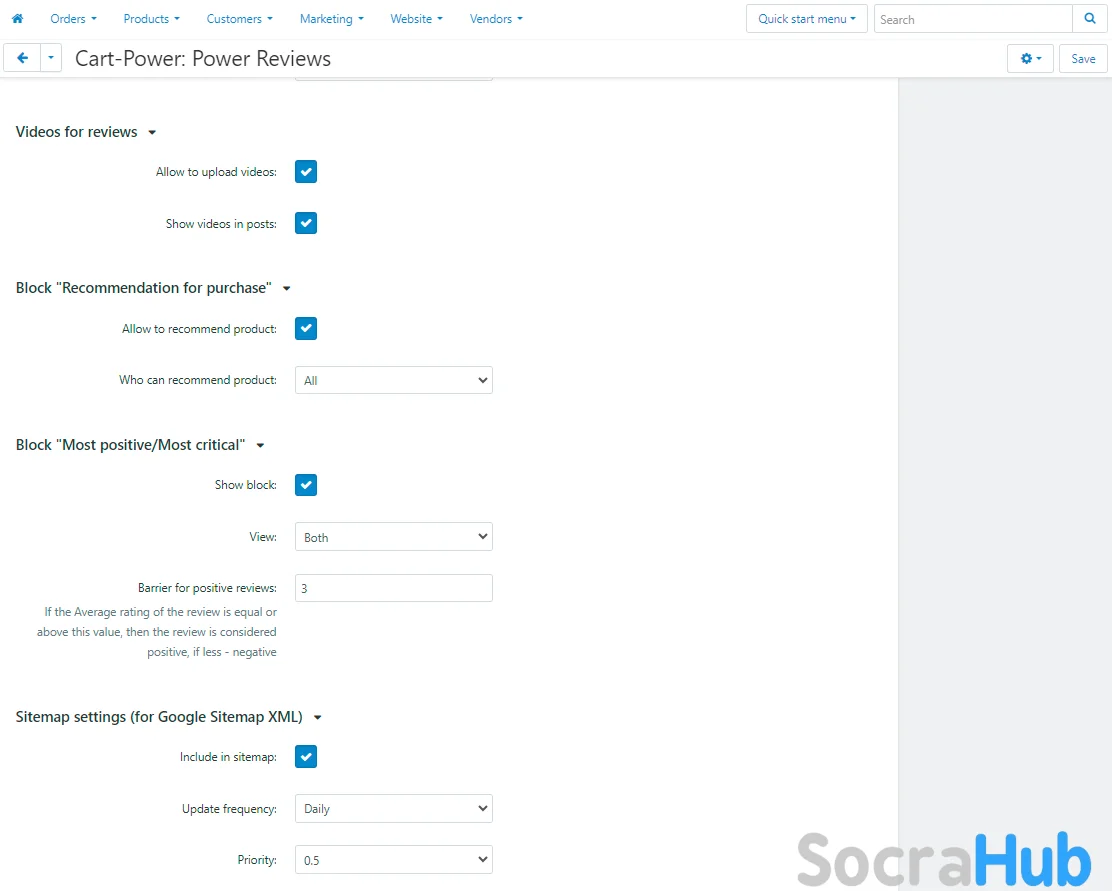Open the Update frequency dropdown
The width and height of the screenshot is (1112, 891).
click(x=394, y=809)
